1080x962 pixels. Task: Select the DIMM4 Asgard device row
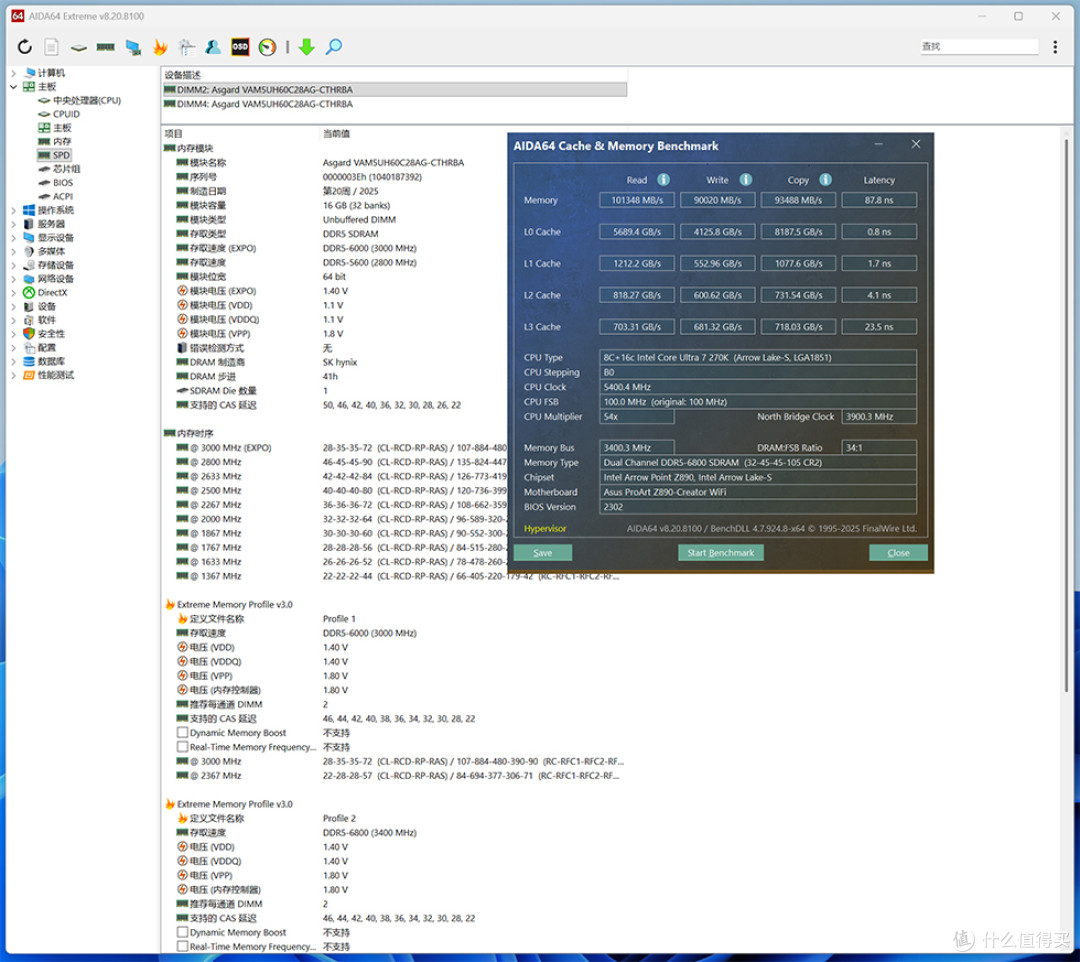[395, 104]
